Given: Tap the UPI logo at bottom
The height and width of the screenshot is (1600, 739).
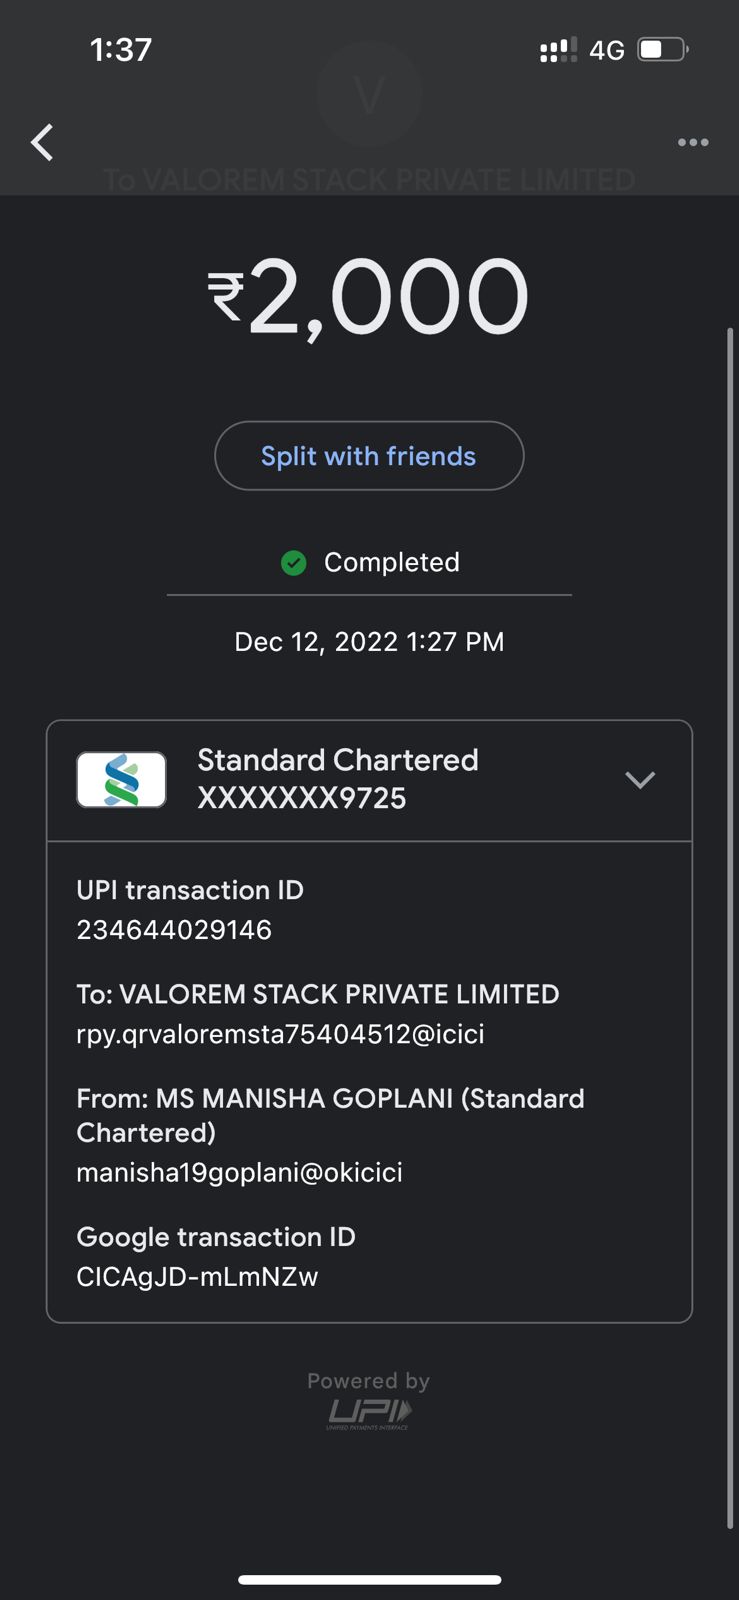Looking at the screenshot, I should click(x=369, y=1414).
